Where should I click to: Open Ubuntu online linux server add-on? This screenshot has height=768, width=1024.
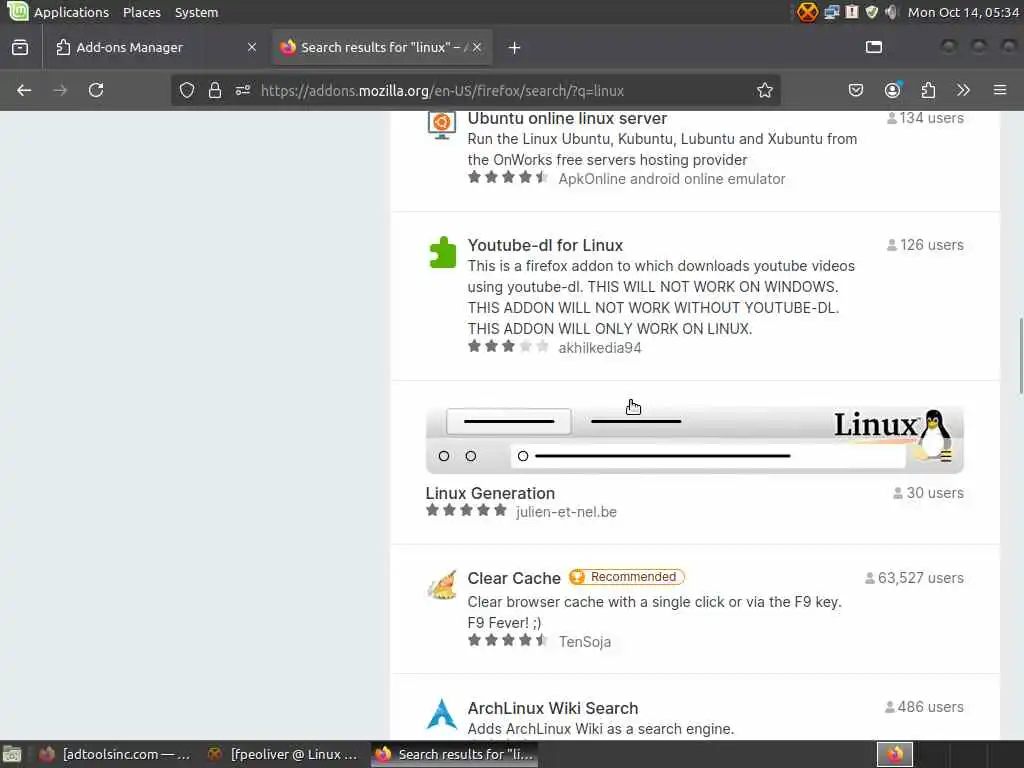click(x=567, y=118)
